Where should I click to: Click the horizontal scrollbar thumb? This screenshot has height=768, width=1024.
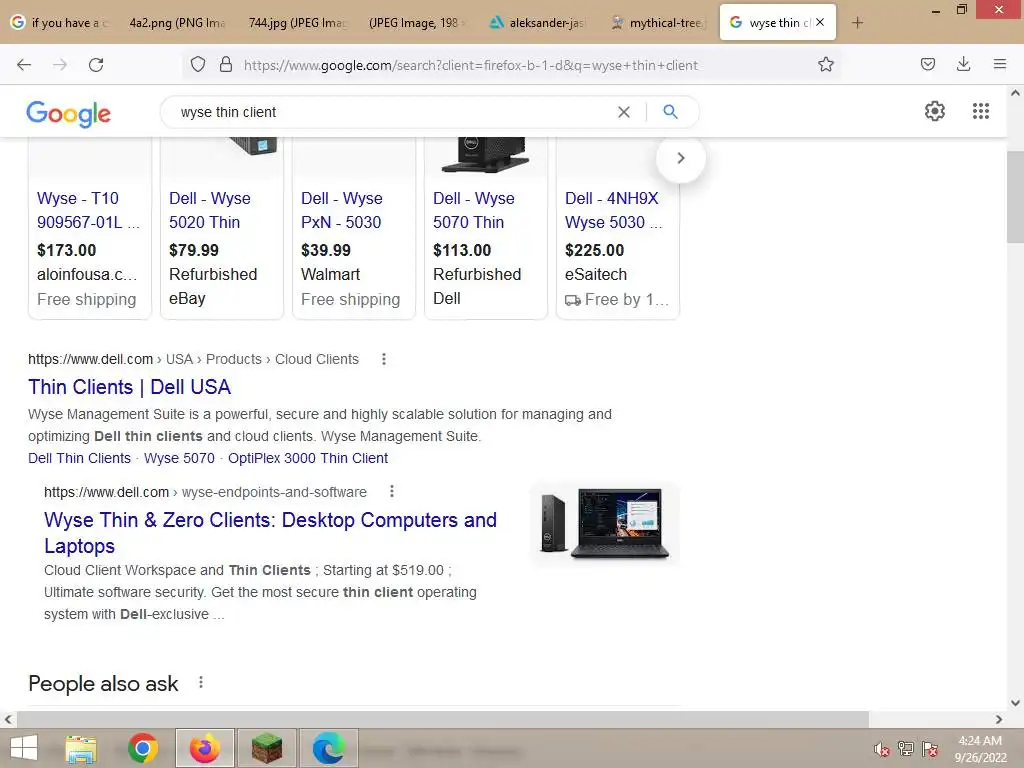point(442,720)
